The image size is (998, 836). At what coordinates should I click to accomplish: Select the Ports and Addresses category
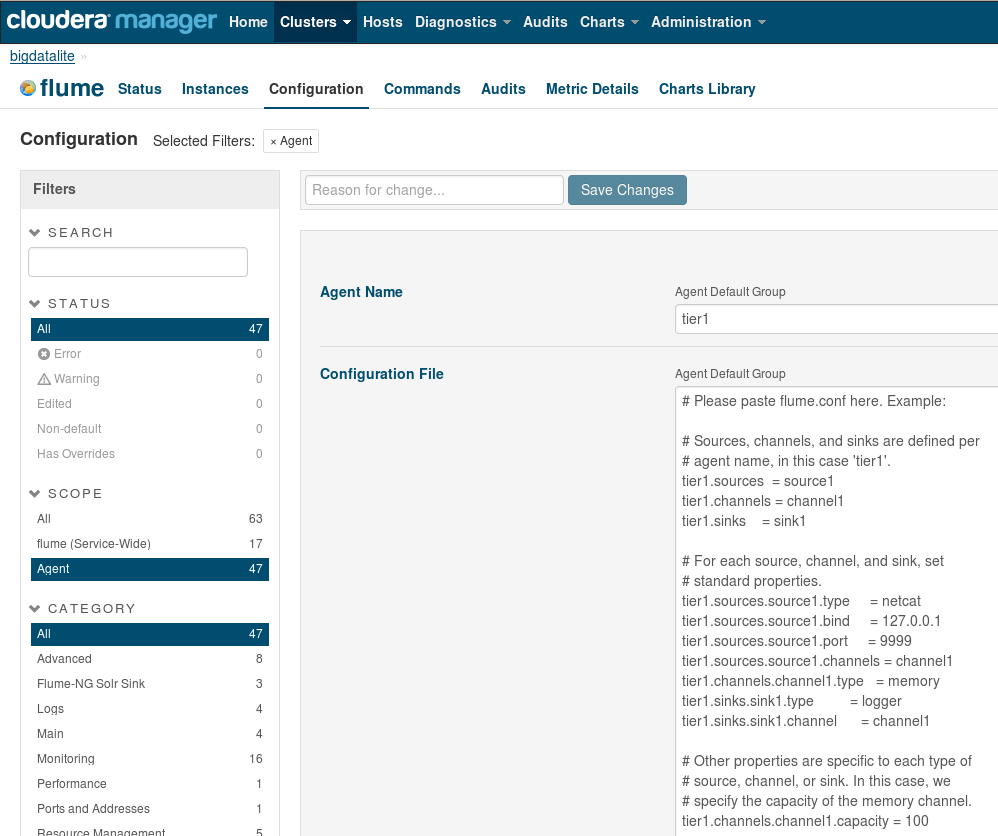point(150,809)
